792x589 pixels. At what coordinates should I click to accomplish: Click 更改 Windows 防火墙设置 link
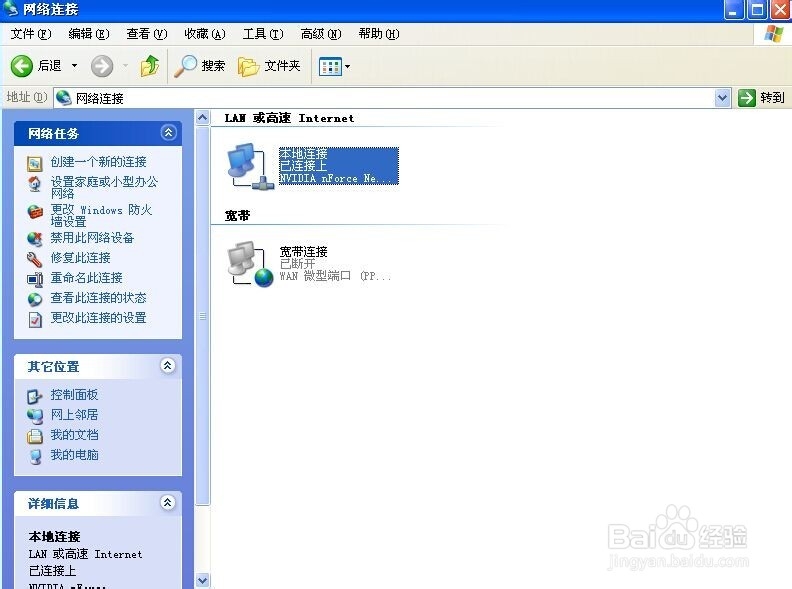pos(101,216)
